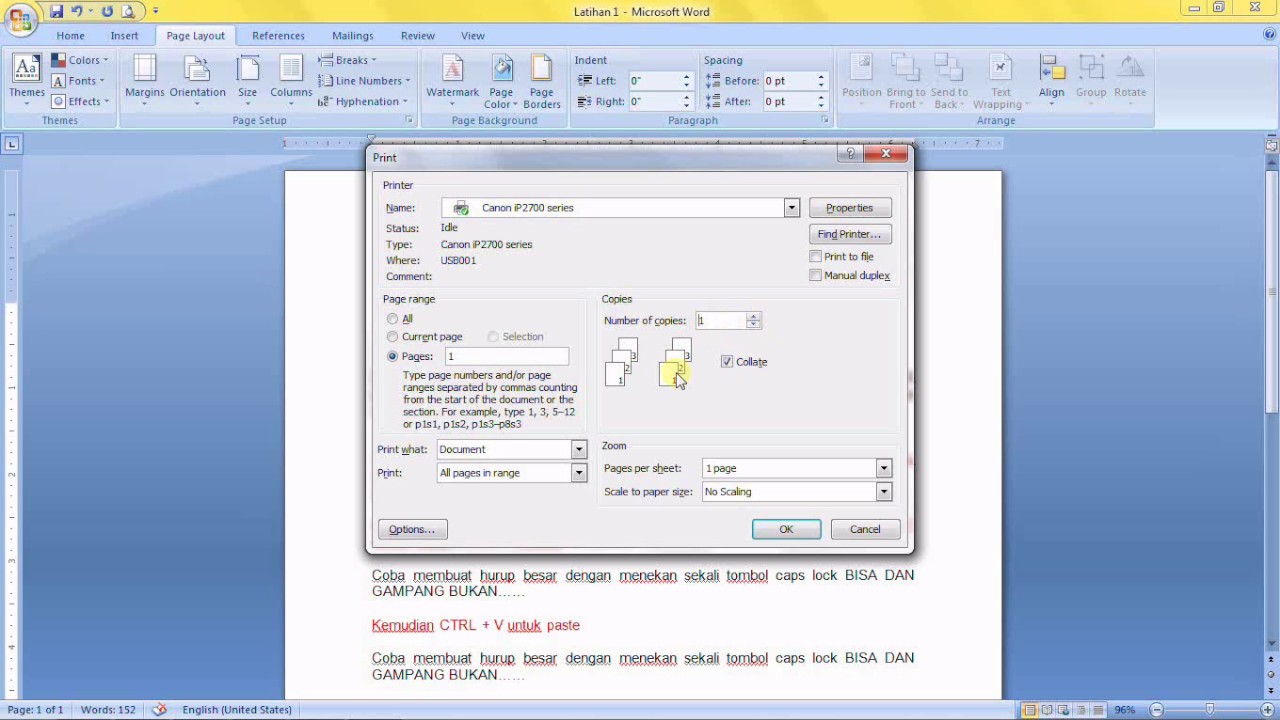Open the Customize Quick Access Toolbar arrow
Image resolution: width=1280 pixels, height=720 pixels.
(156, 12)
